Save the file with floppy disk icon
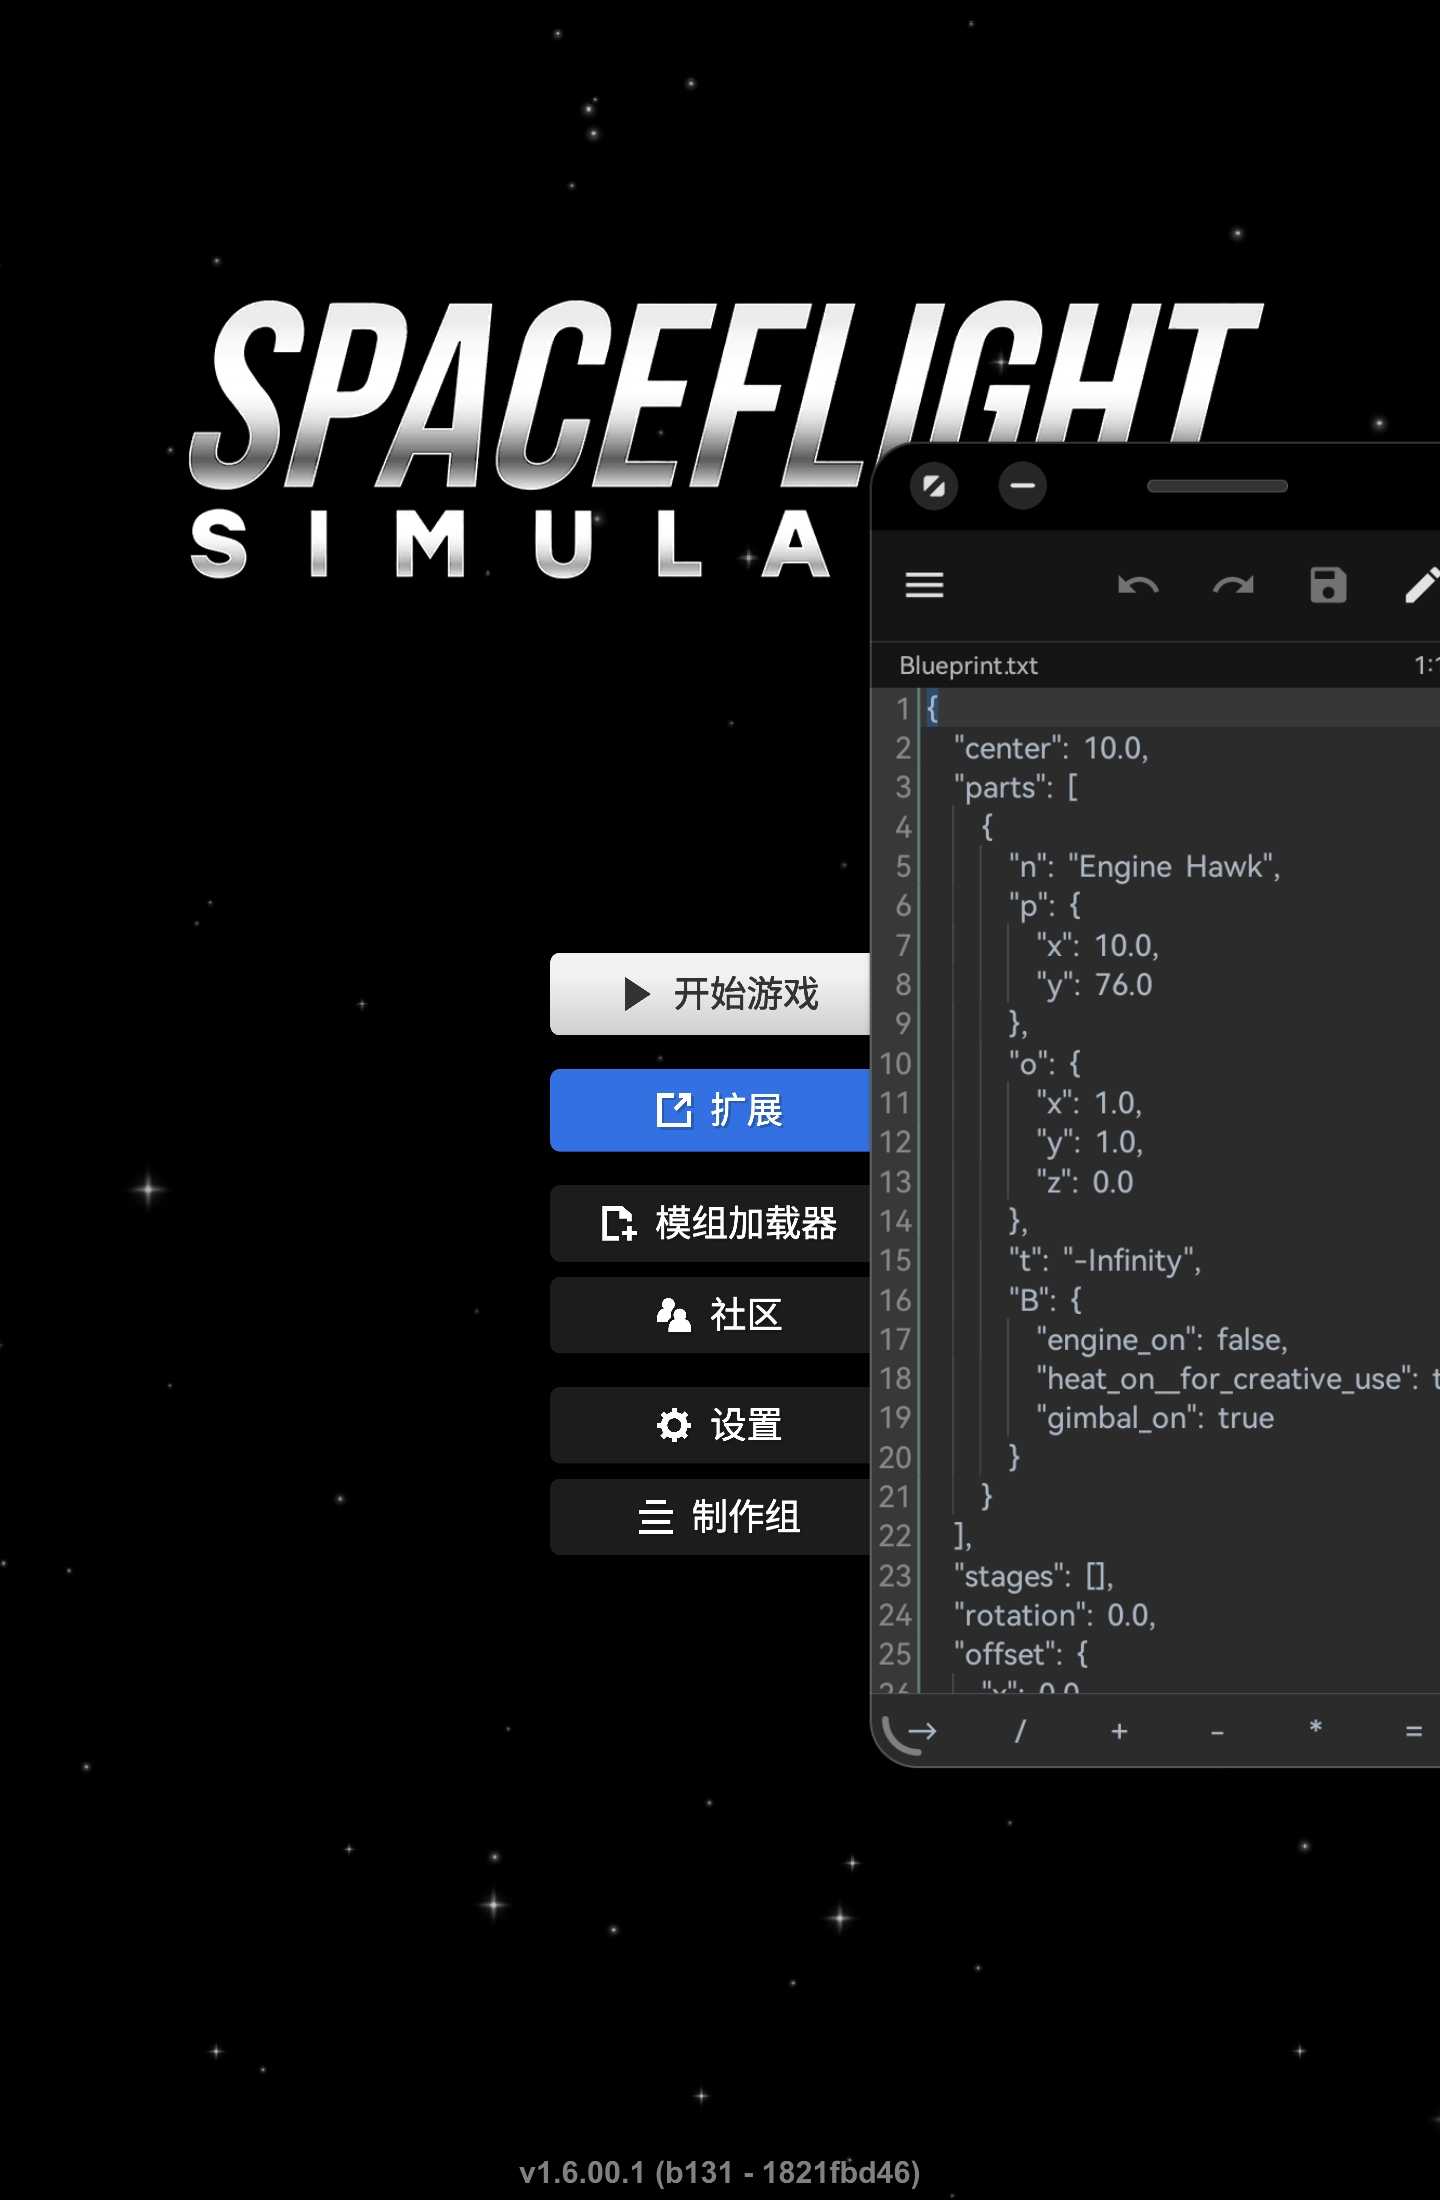This screenshot has width=1440, height=2200. click(x=1328, y=585)
